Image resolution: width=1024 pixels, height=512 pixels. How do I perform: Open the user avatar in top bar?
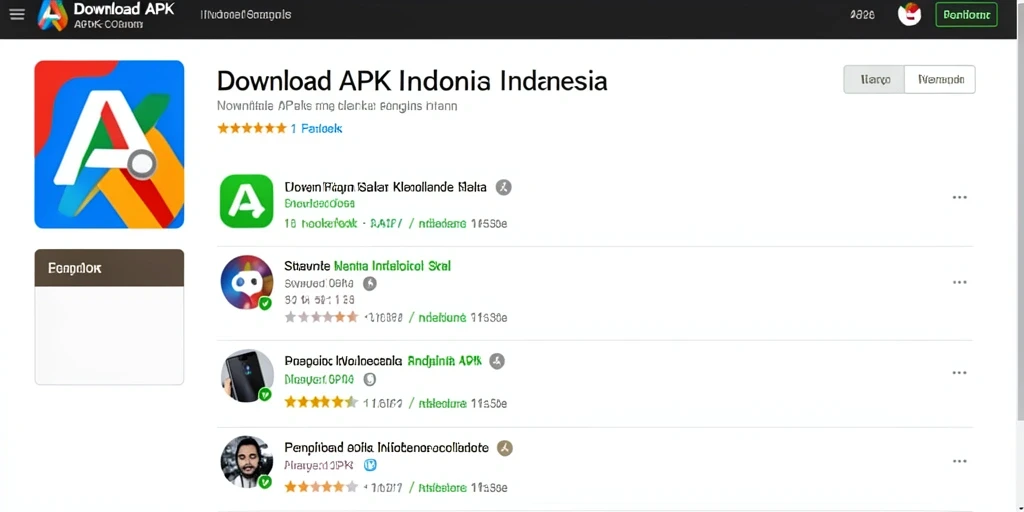[909, 15]
